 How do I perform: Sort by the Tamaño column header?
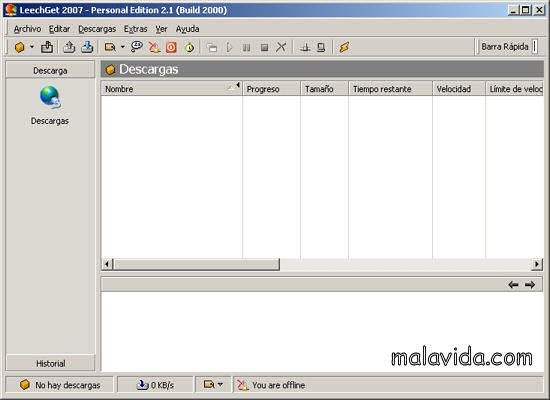click(x=324, y=89)
